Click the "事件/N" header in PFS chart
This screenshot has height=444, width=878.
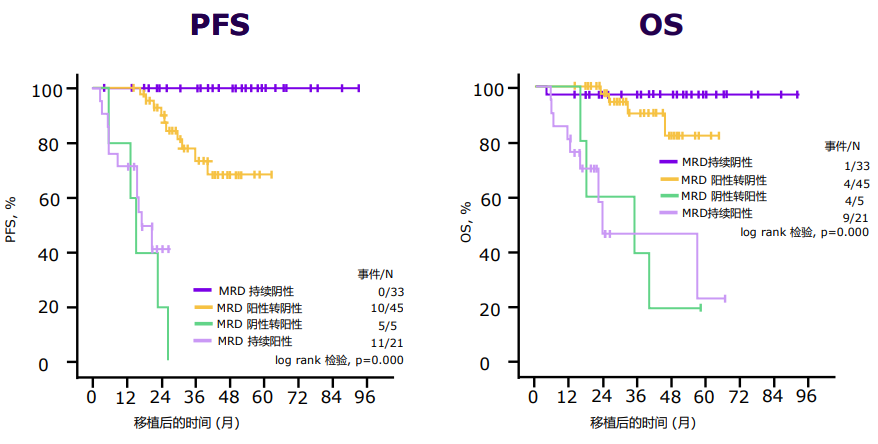tap(376, 274)
